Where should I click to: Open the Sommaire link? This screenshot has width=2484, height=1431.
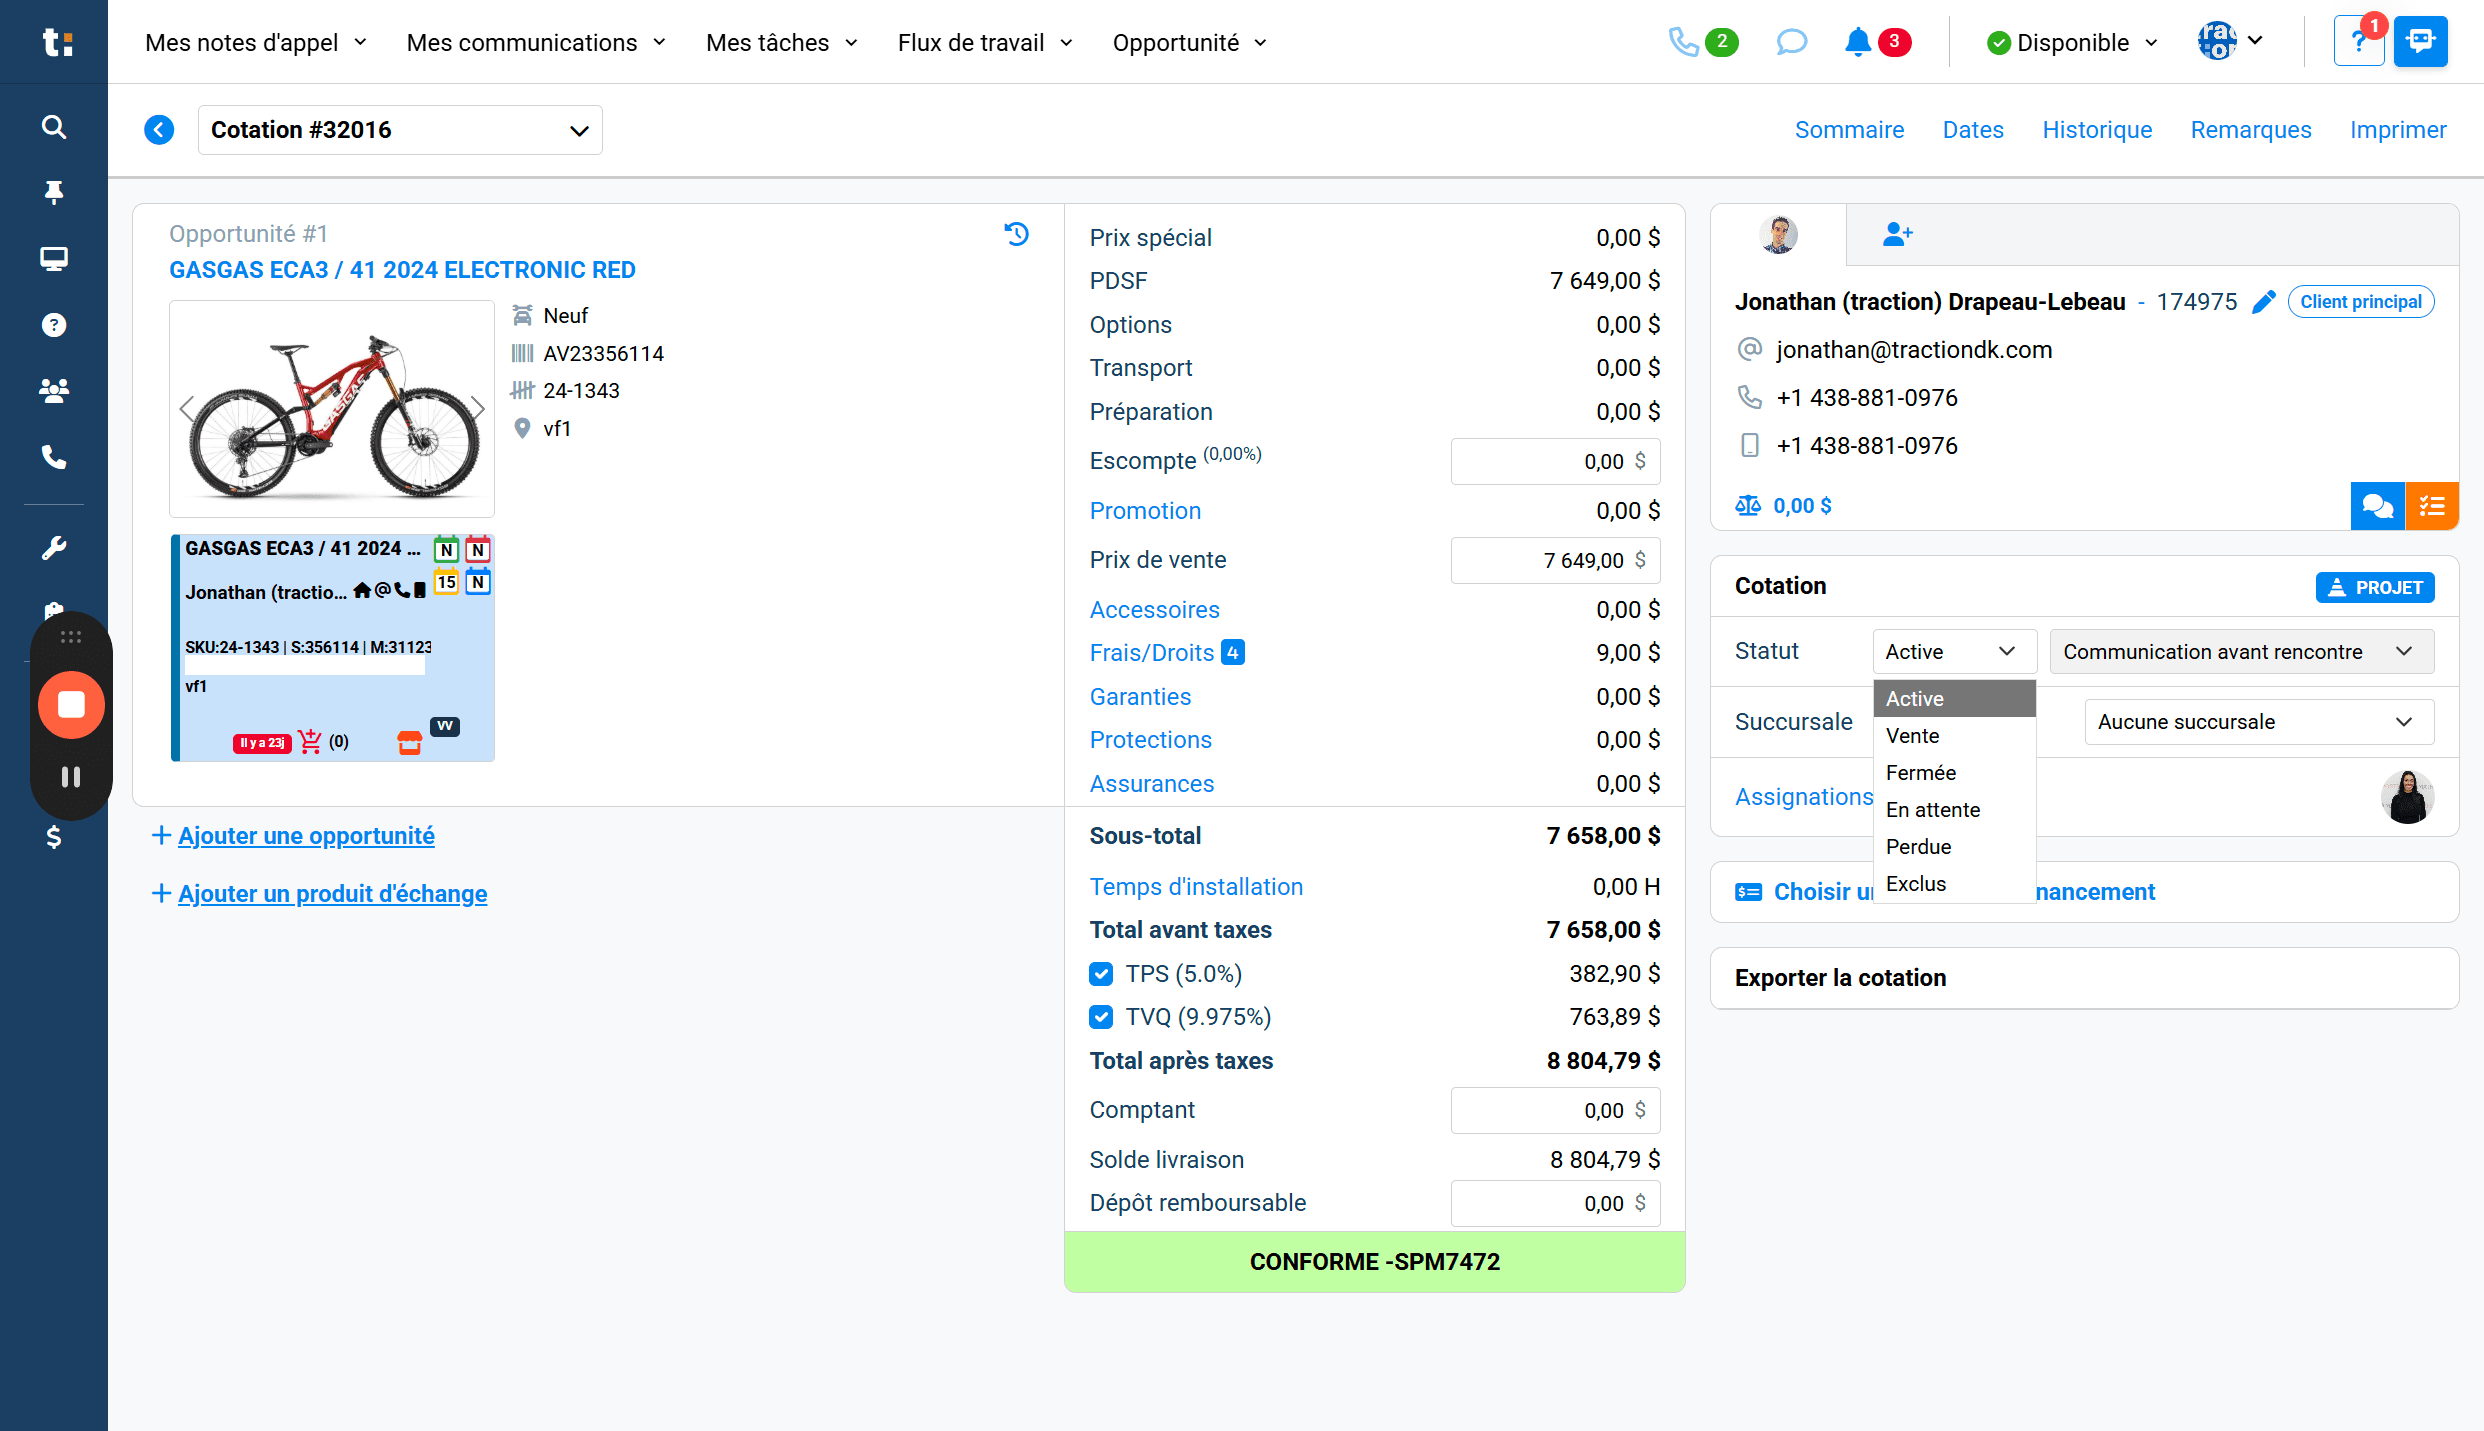pyautogui.click(x=1849, y=130)
